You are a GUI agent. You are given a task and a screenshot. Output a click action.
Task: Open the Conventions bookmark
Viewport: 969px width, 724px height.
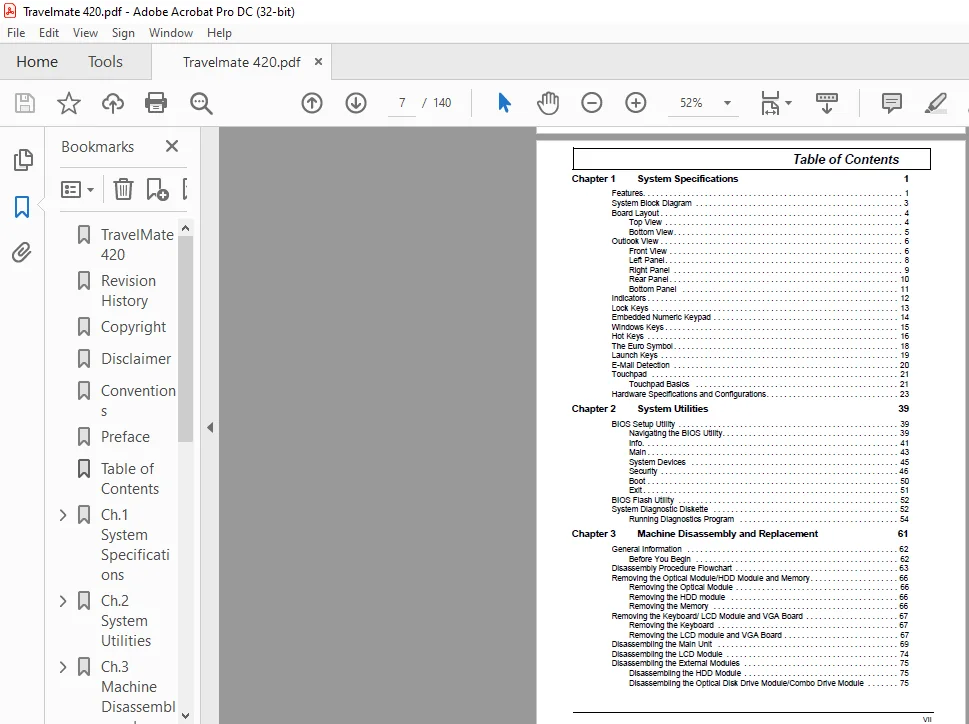(138, 400)
